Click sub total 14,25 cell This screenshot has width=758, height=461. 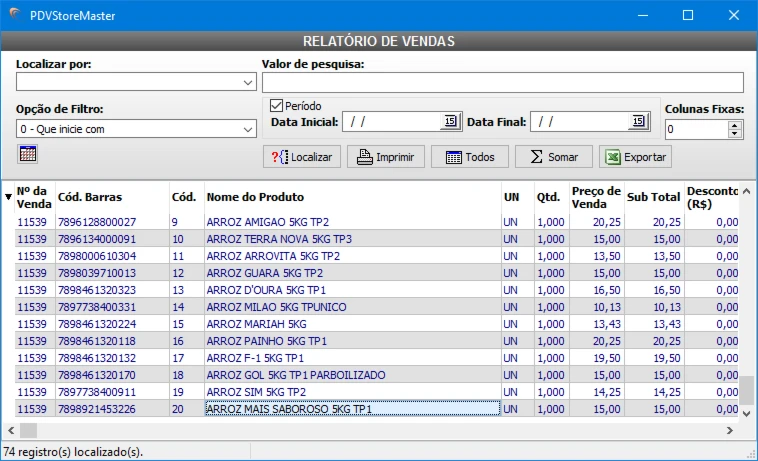655,392
